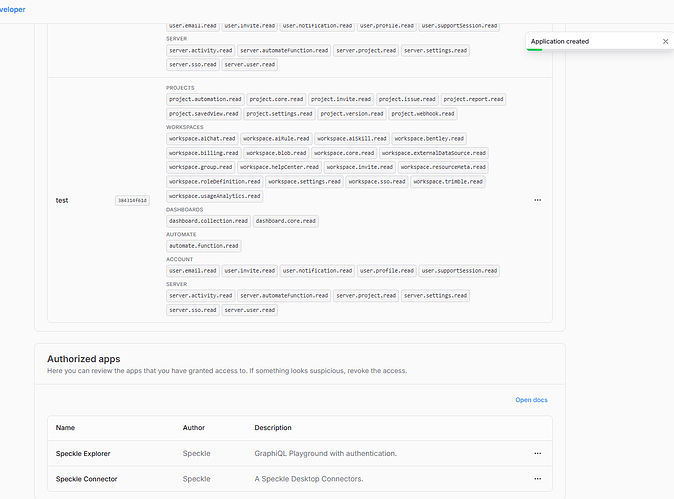This screenshot has height=499, width=674.
Task: Click the 'dashboard.core.read' scope tag
Action: click(286, 221)
